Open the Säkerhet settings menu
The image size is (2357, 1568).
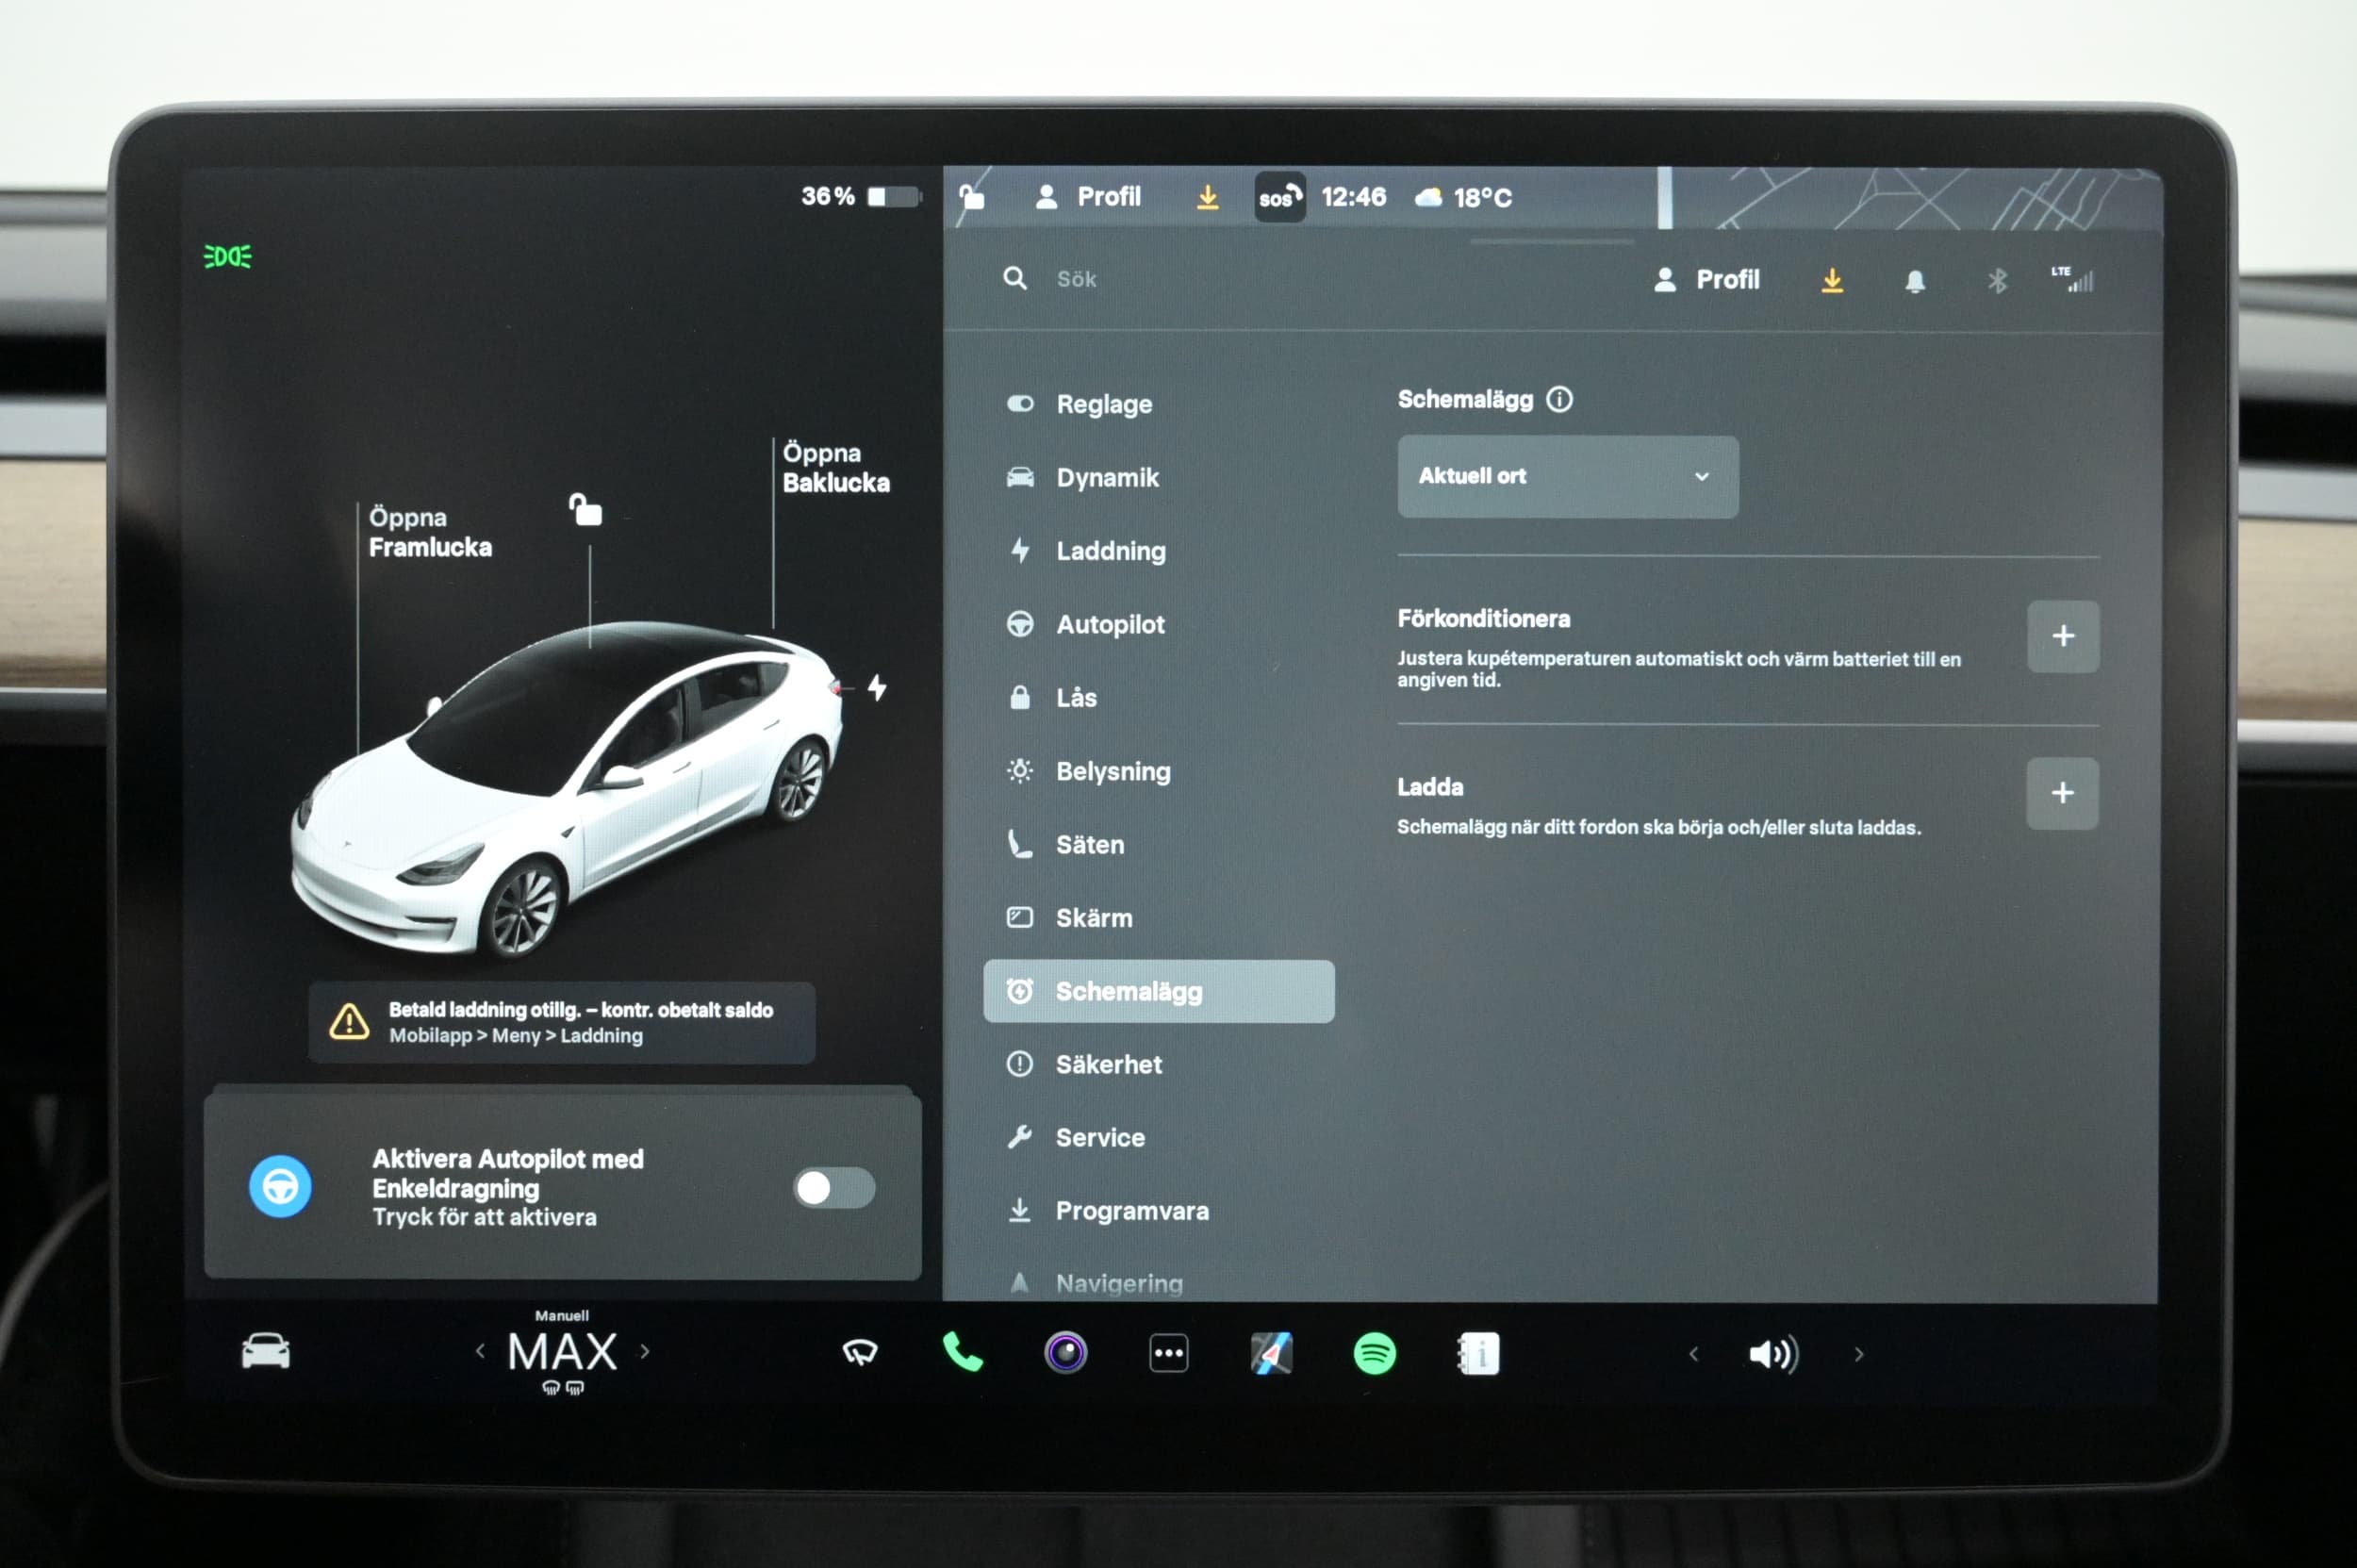tap(1158, 1064)
